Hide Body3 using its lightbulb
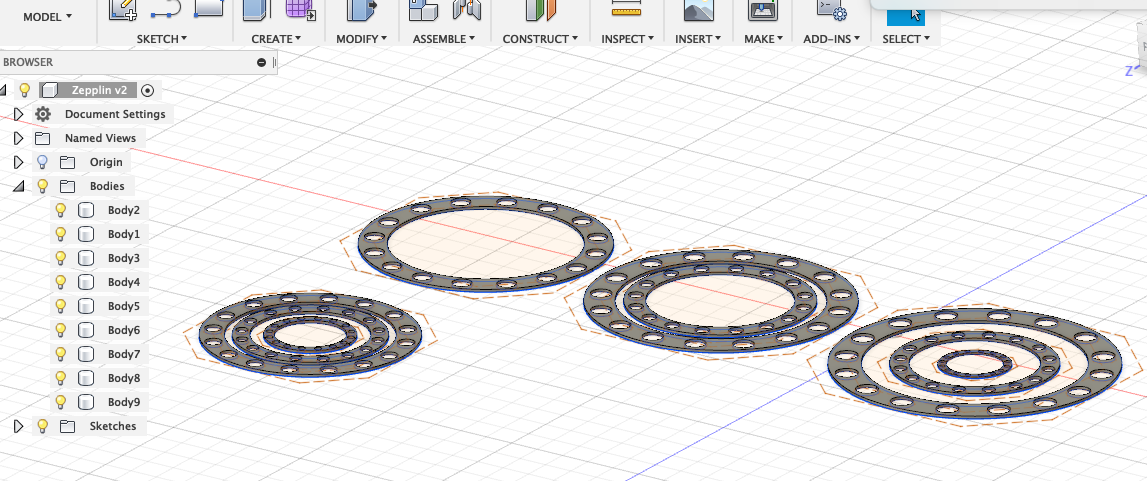The height and width of the screenshot is (481, 1147). pos(61,258)
